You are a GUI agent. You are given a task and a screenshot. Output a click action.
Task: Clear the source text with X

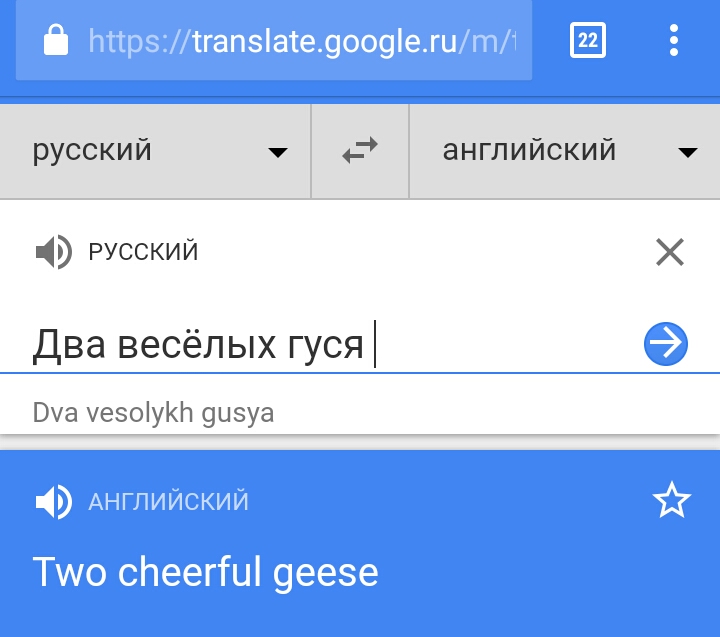click(669, 252)
